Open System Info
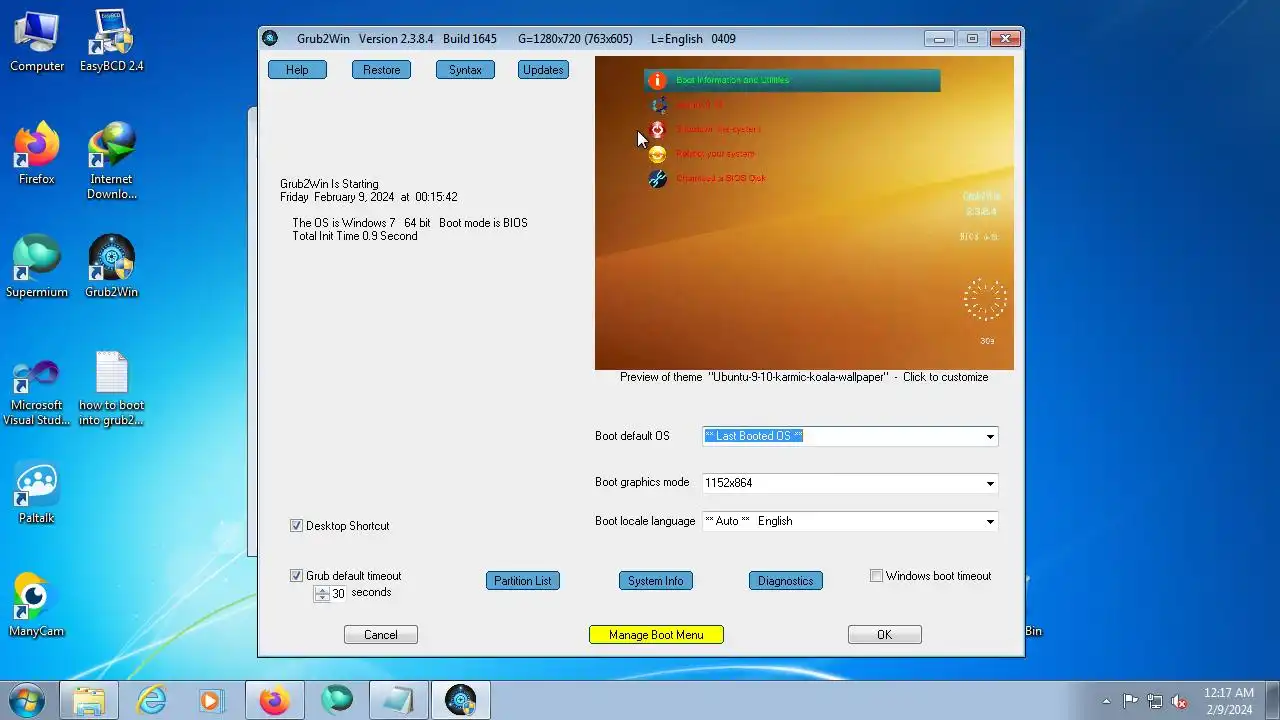The width and height of the screenshot is (1280, 720). (656, 581)
